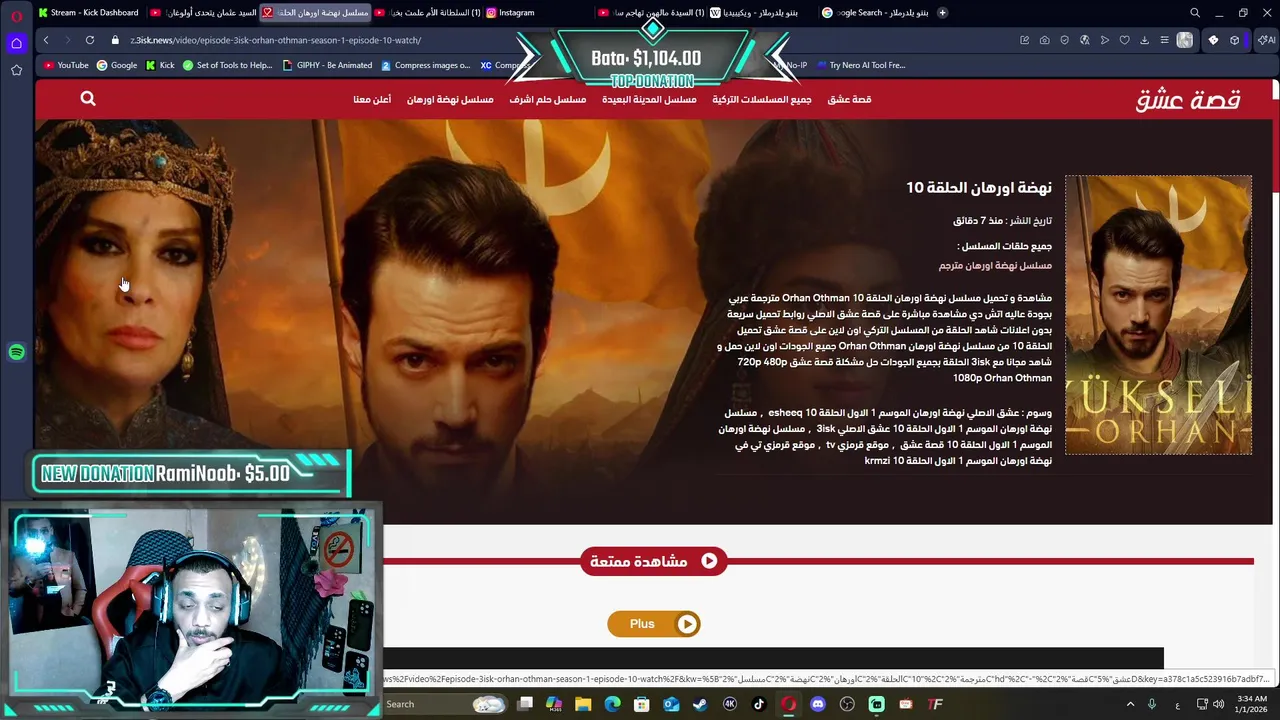Image resolution: width=1280 pixels, height=720 pixels.
Task: Open جميع المسلسلات التركية menu item
Action: tap(762, 99)
